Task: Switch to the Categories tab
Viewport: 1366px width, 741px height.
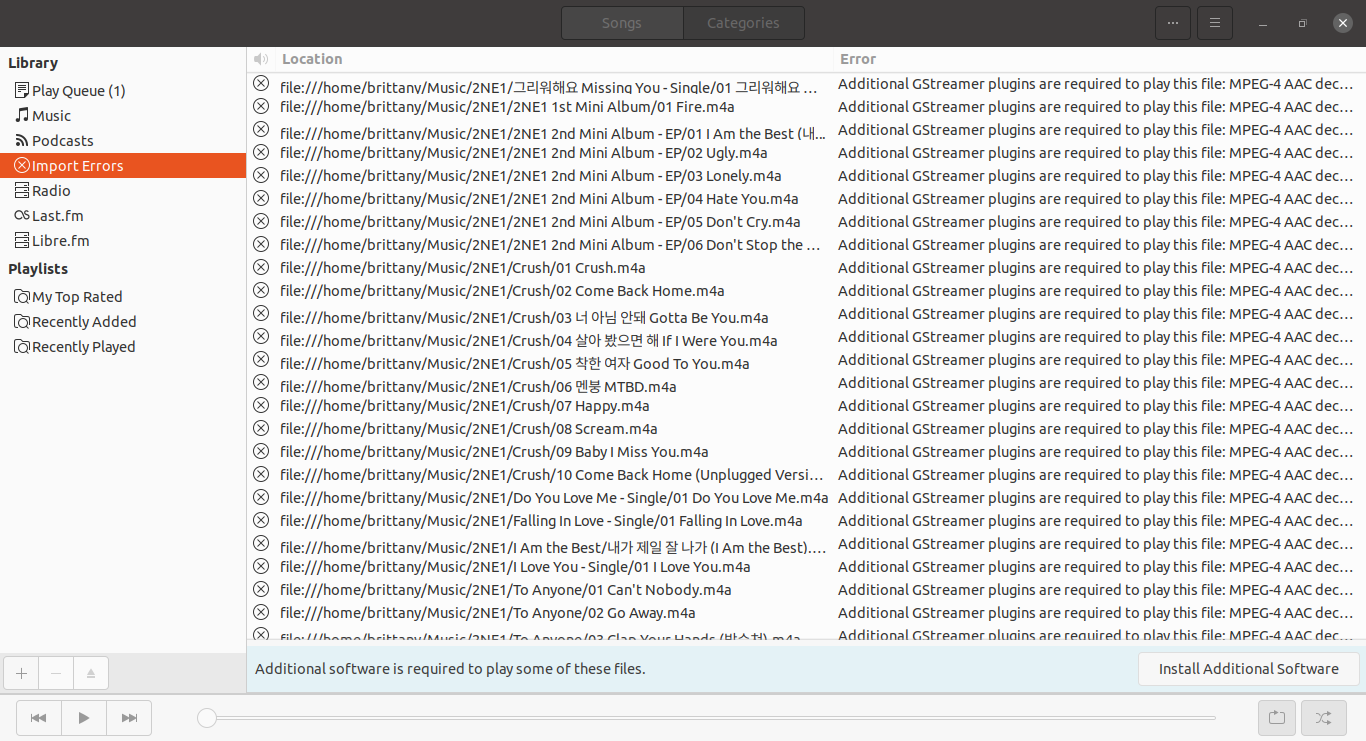Action: point(743,23)
